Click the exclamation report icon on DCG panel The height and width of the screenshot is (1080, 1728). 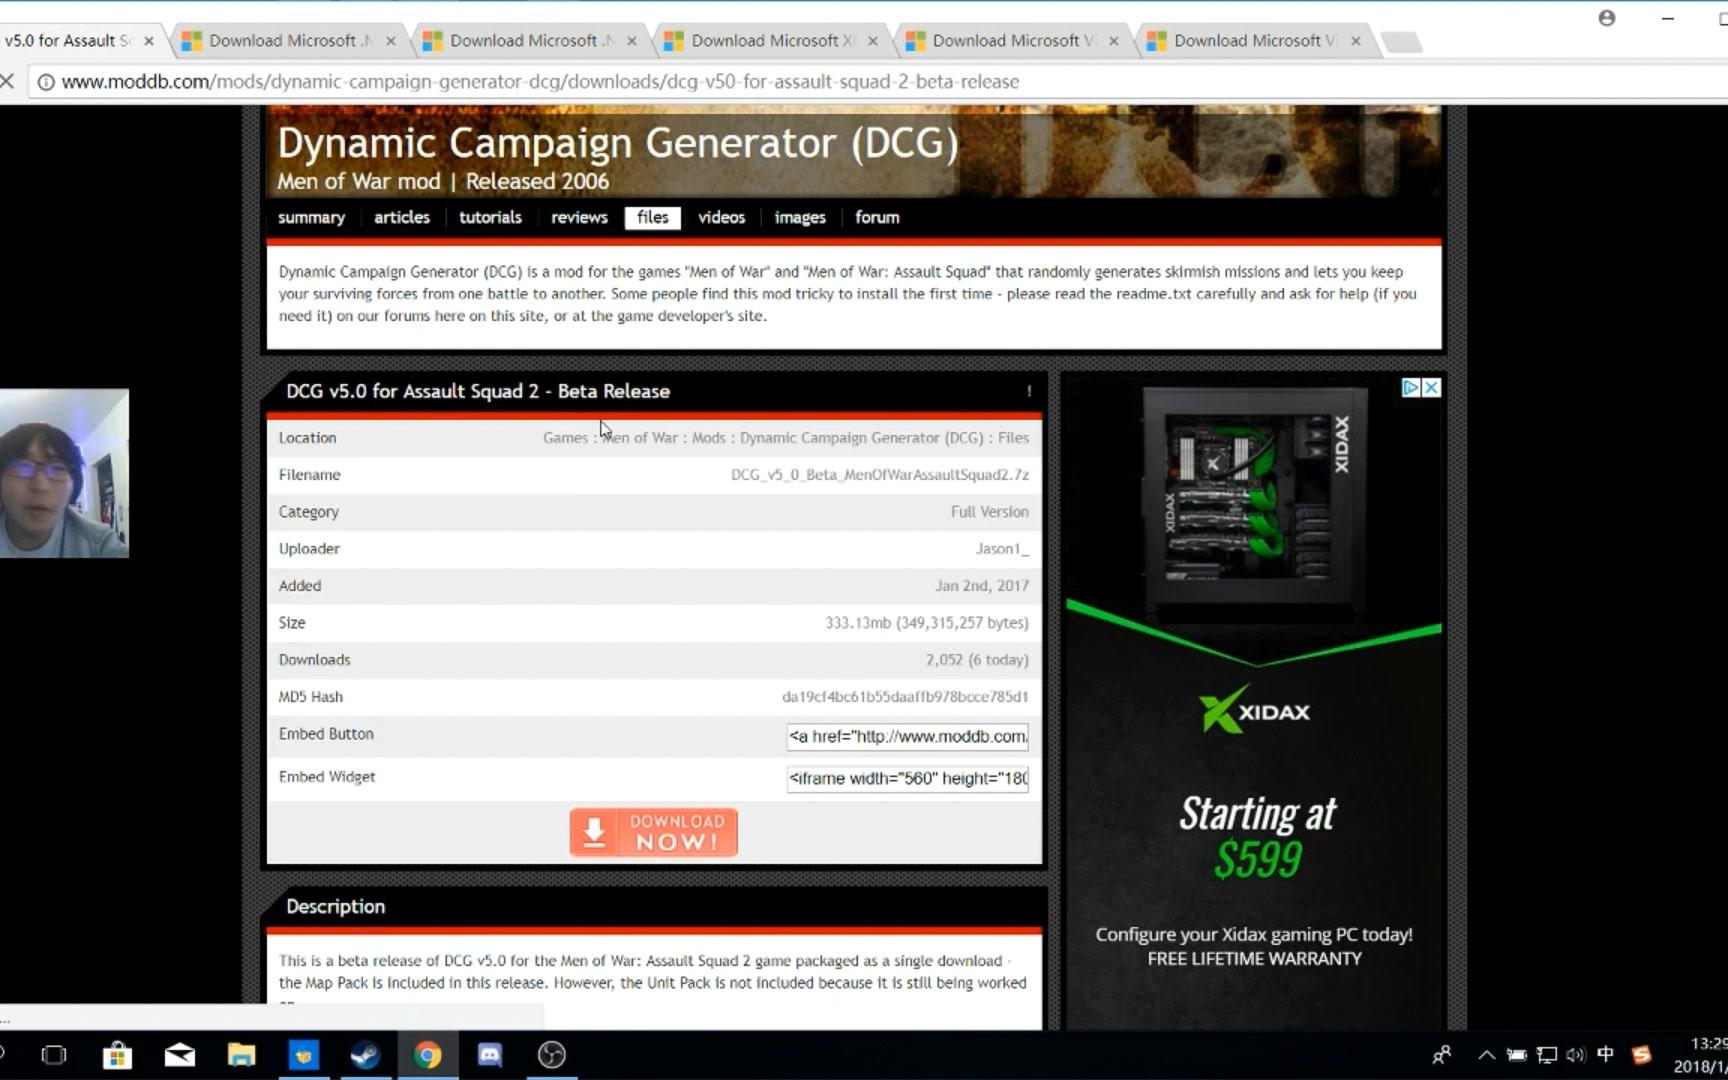tap(1029, 391)
